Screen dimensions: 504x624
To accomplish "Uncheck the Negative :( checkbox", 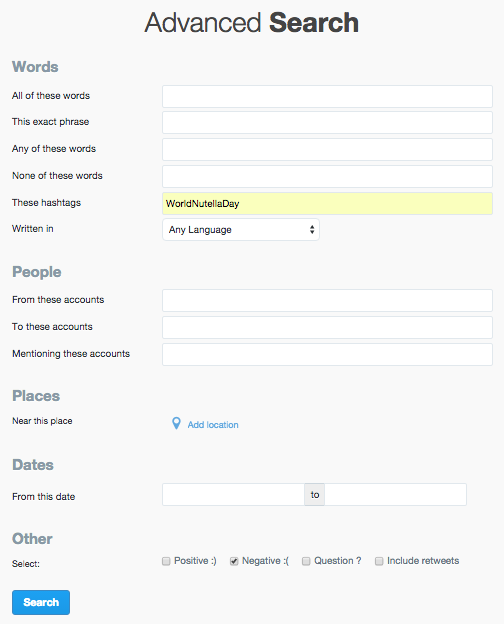I will click(x=234, y=561).
